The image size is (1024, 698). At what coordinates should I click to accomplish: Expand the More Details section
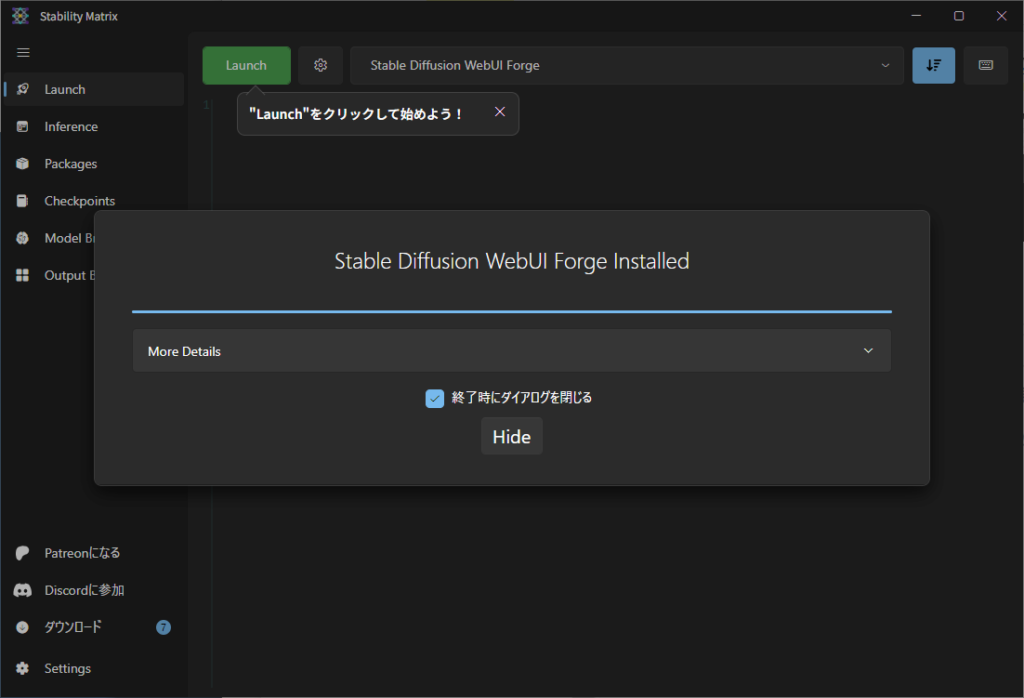[511, 351]
